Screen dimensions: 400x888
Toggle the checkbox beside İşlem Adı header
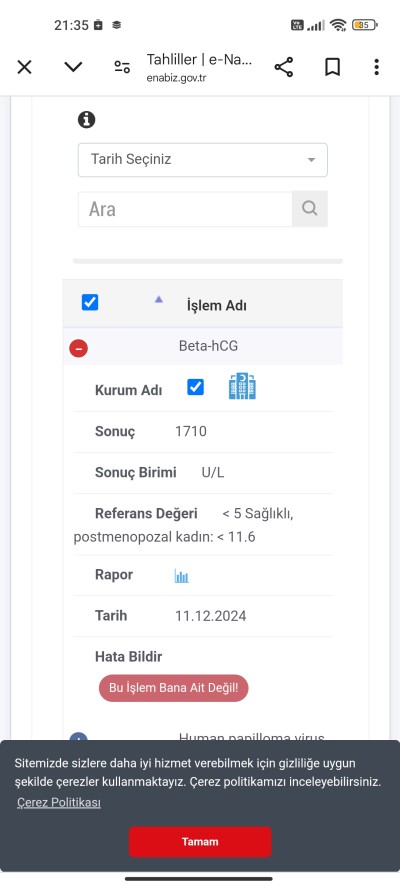click(x=90, y=302)
